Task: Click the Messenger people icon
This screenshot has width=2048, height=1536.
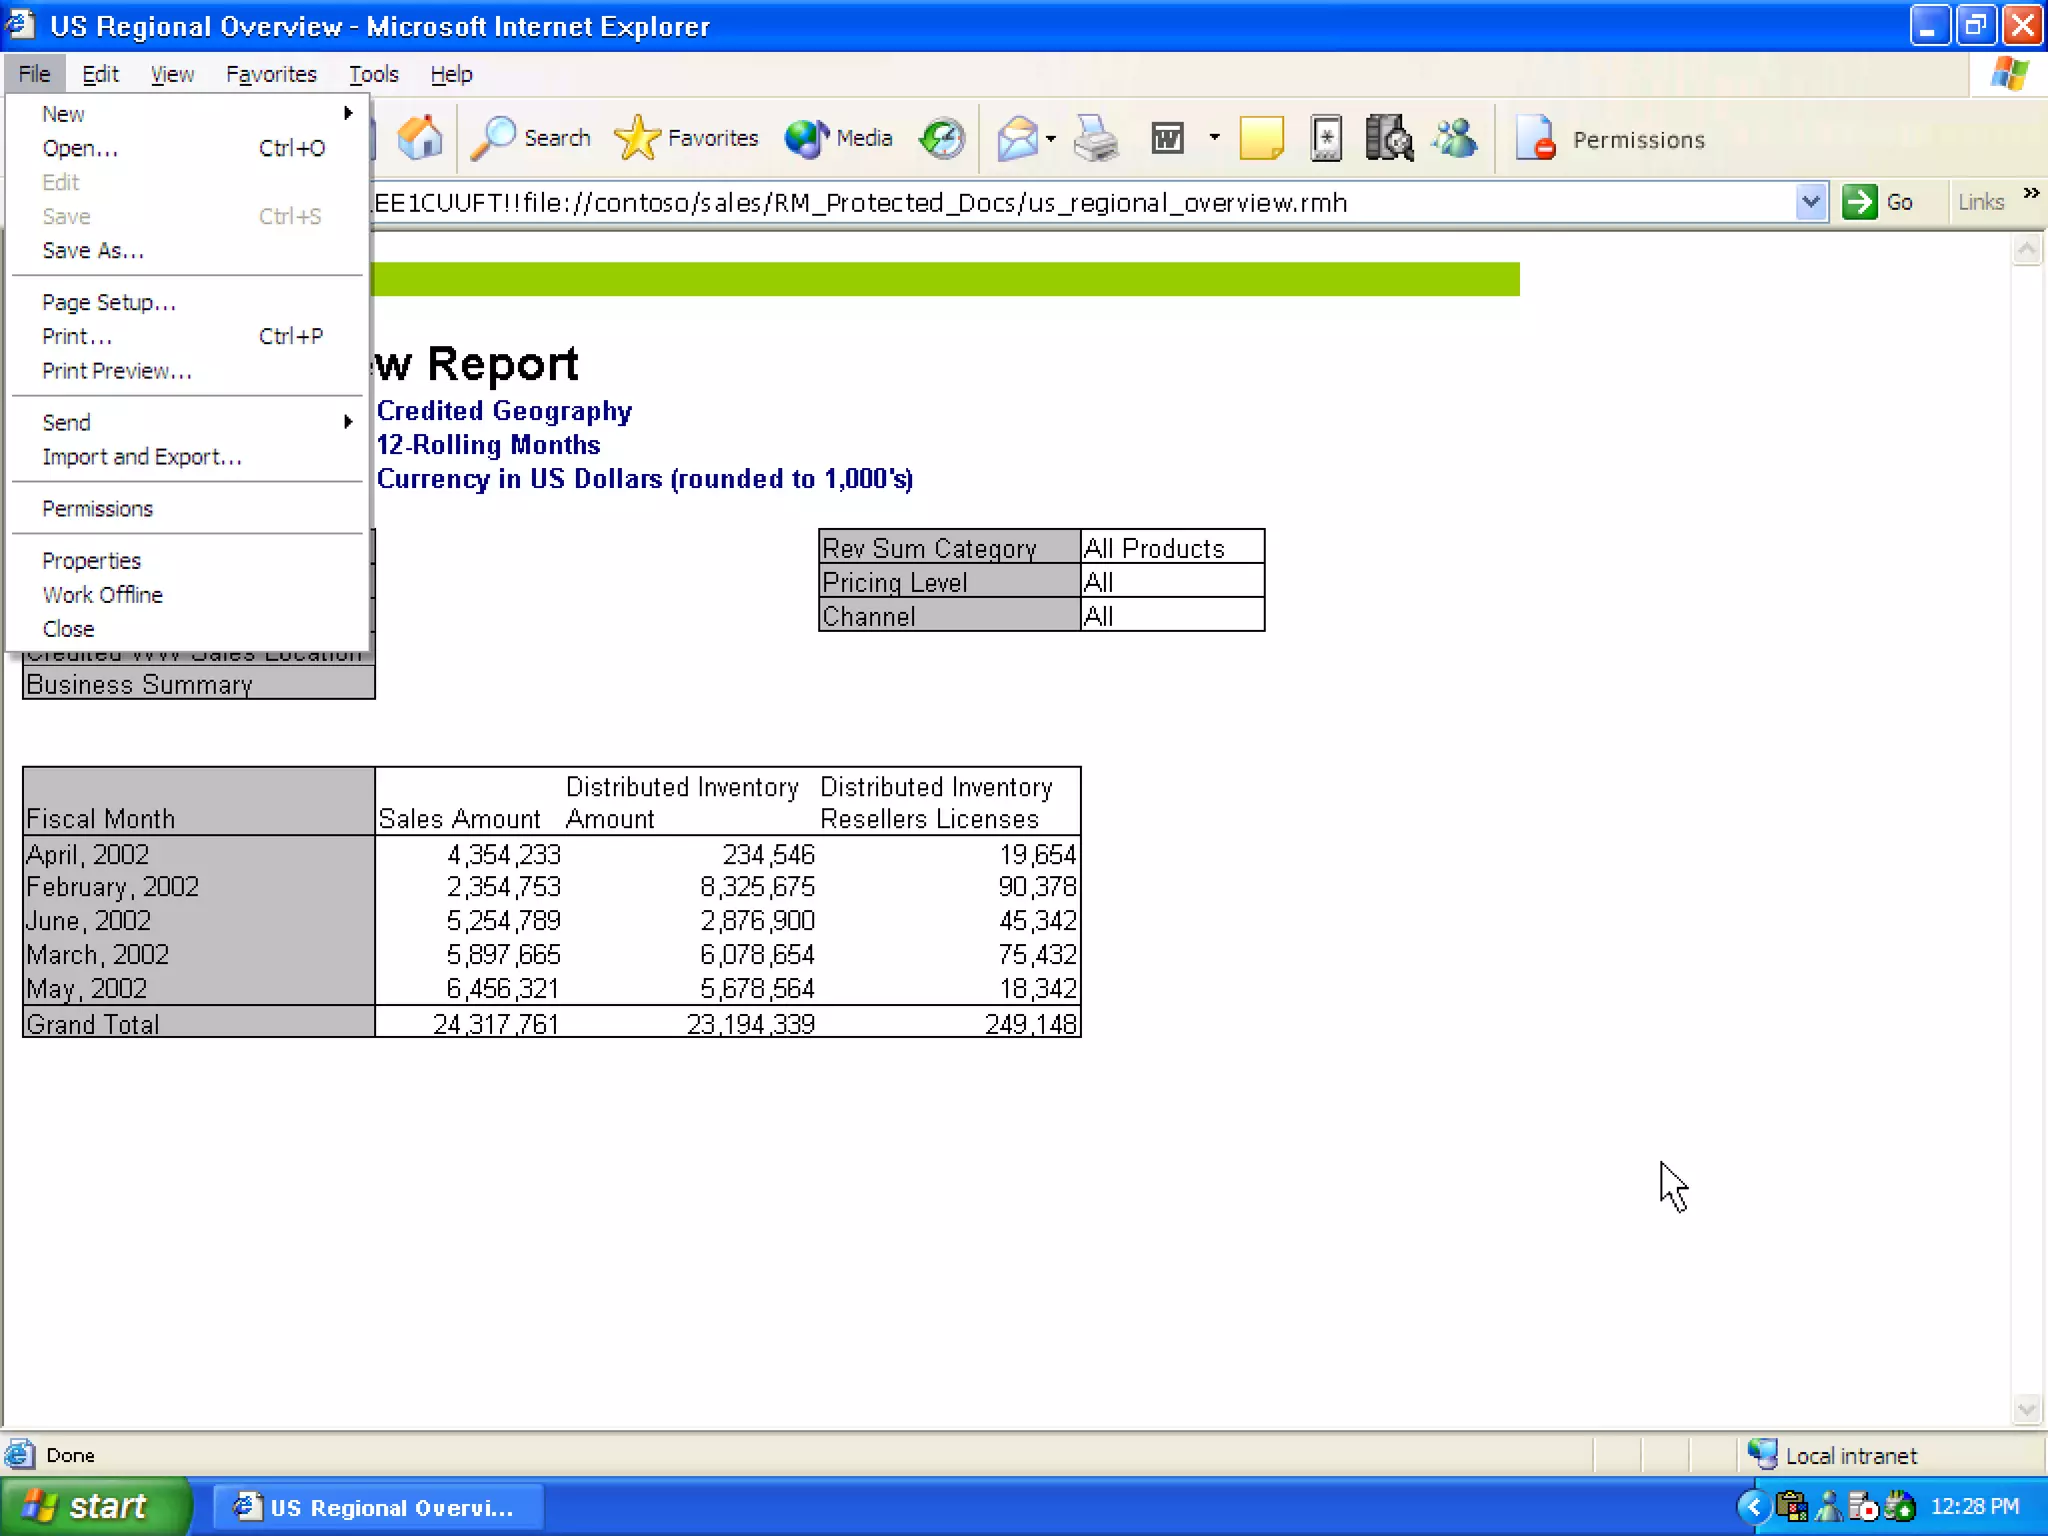Action: pyautogui.click(x=1454, y=138)
